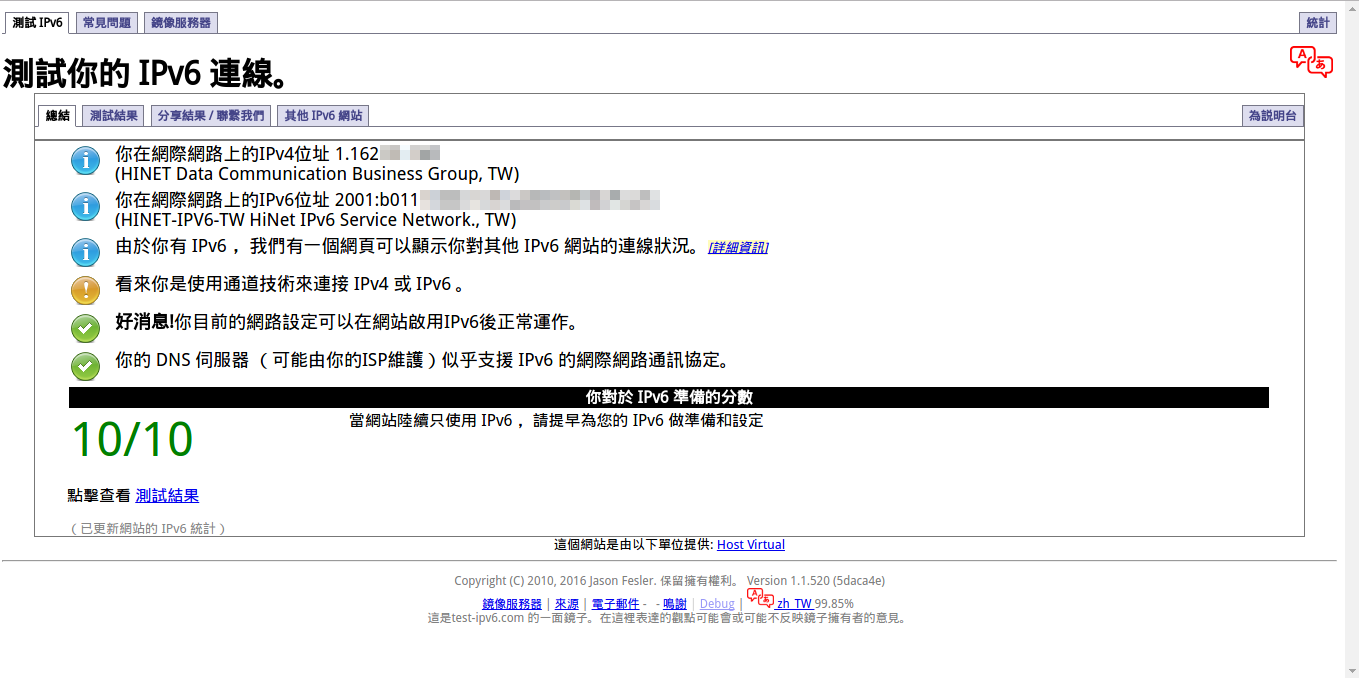Open the 統計 tab in the top right

[x=1318, y=21]
